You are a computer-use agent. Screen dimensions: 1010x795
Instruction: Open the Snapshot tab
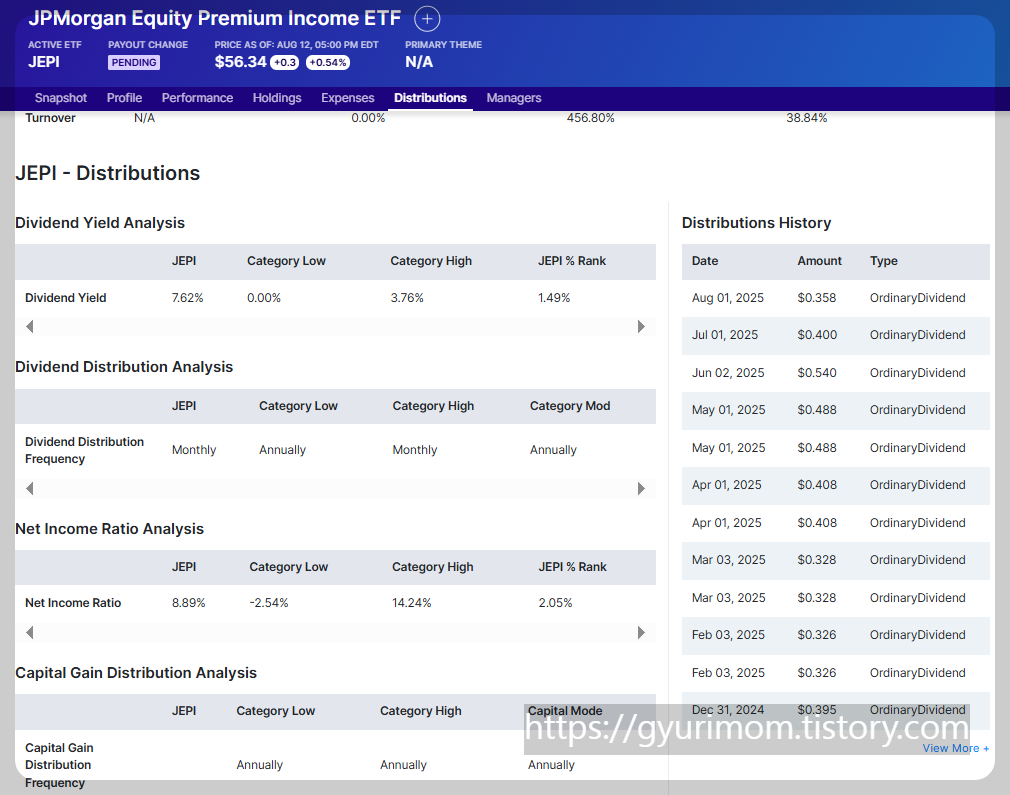(61, 98)
